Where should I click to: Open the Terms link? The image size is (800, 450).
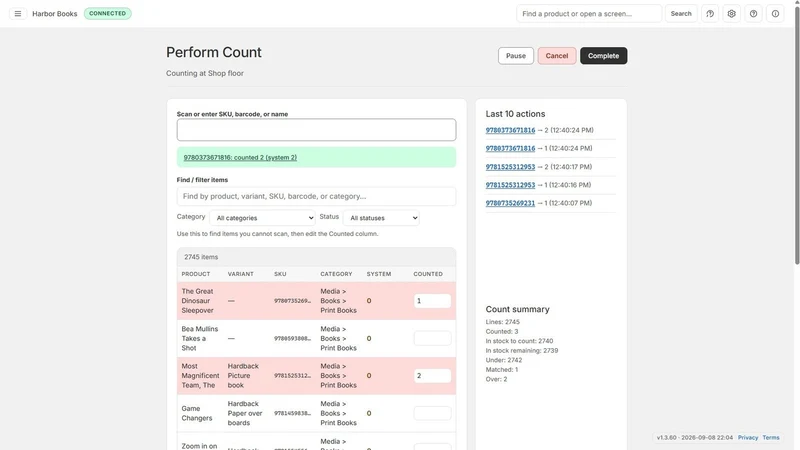771,438
